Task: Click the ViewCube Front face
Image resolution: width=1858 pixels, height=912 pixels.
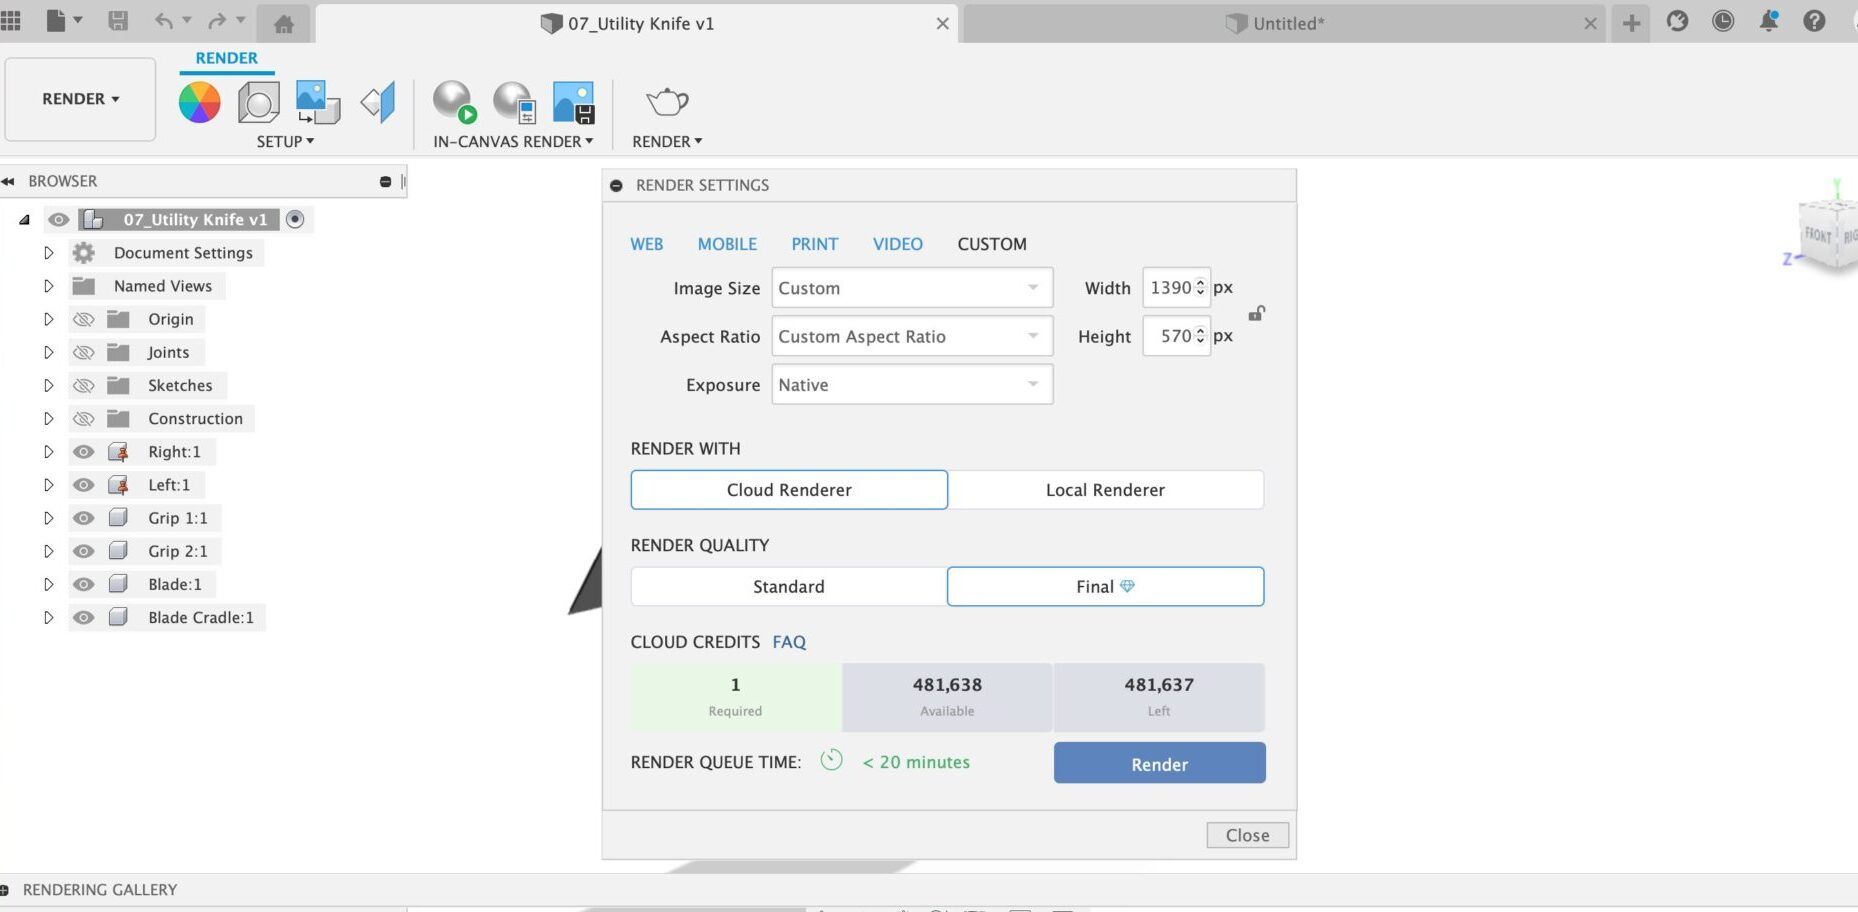Action: pyautogui.click(x=1818, y=235)
